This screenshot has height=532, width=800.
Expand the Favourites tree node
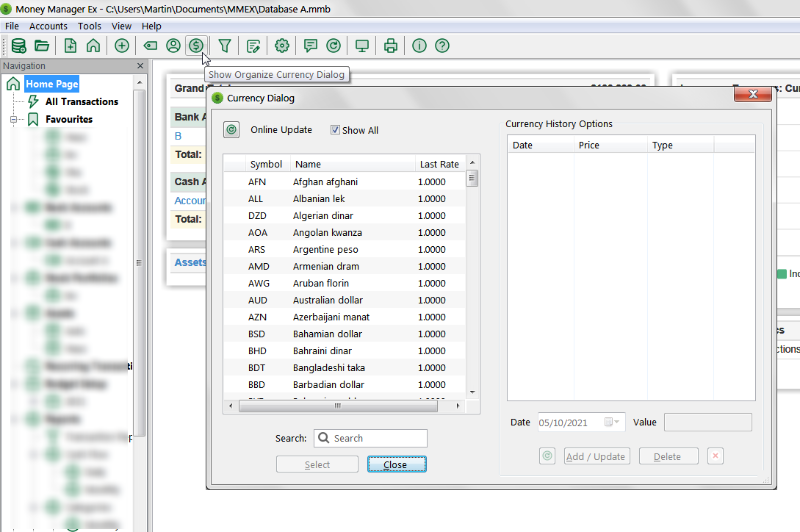[x=14, y=119]
